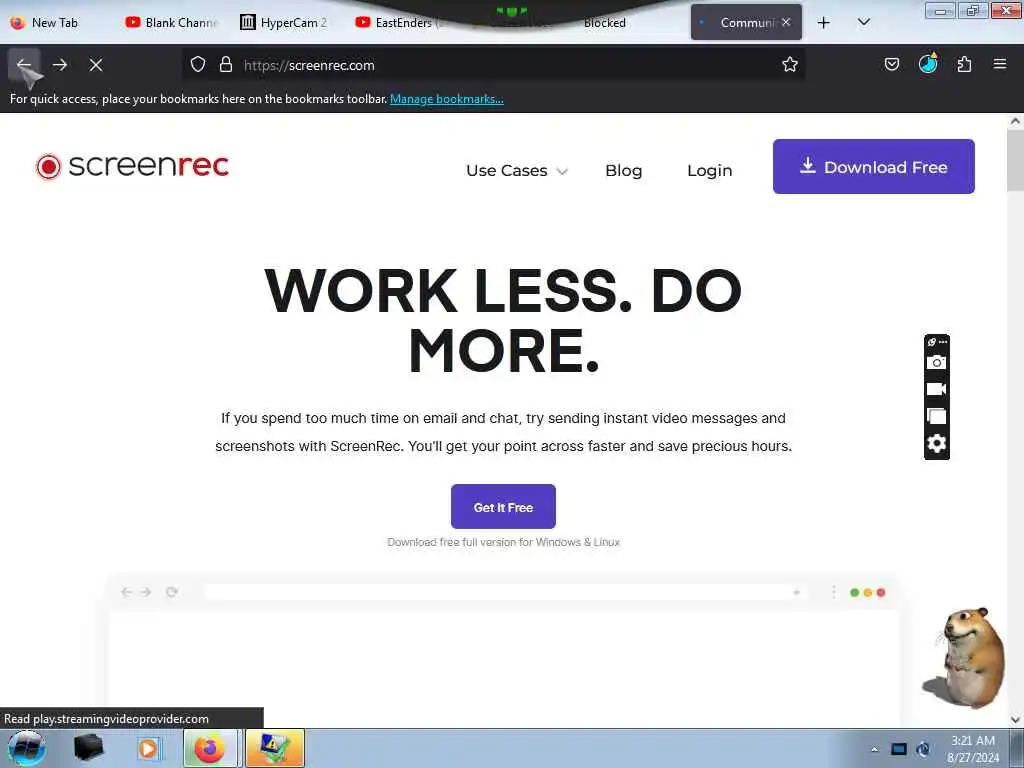Open a new tab with the plus button
This screenshot has width=1024, height=768.
click(x=824, y=23)
